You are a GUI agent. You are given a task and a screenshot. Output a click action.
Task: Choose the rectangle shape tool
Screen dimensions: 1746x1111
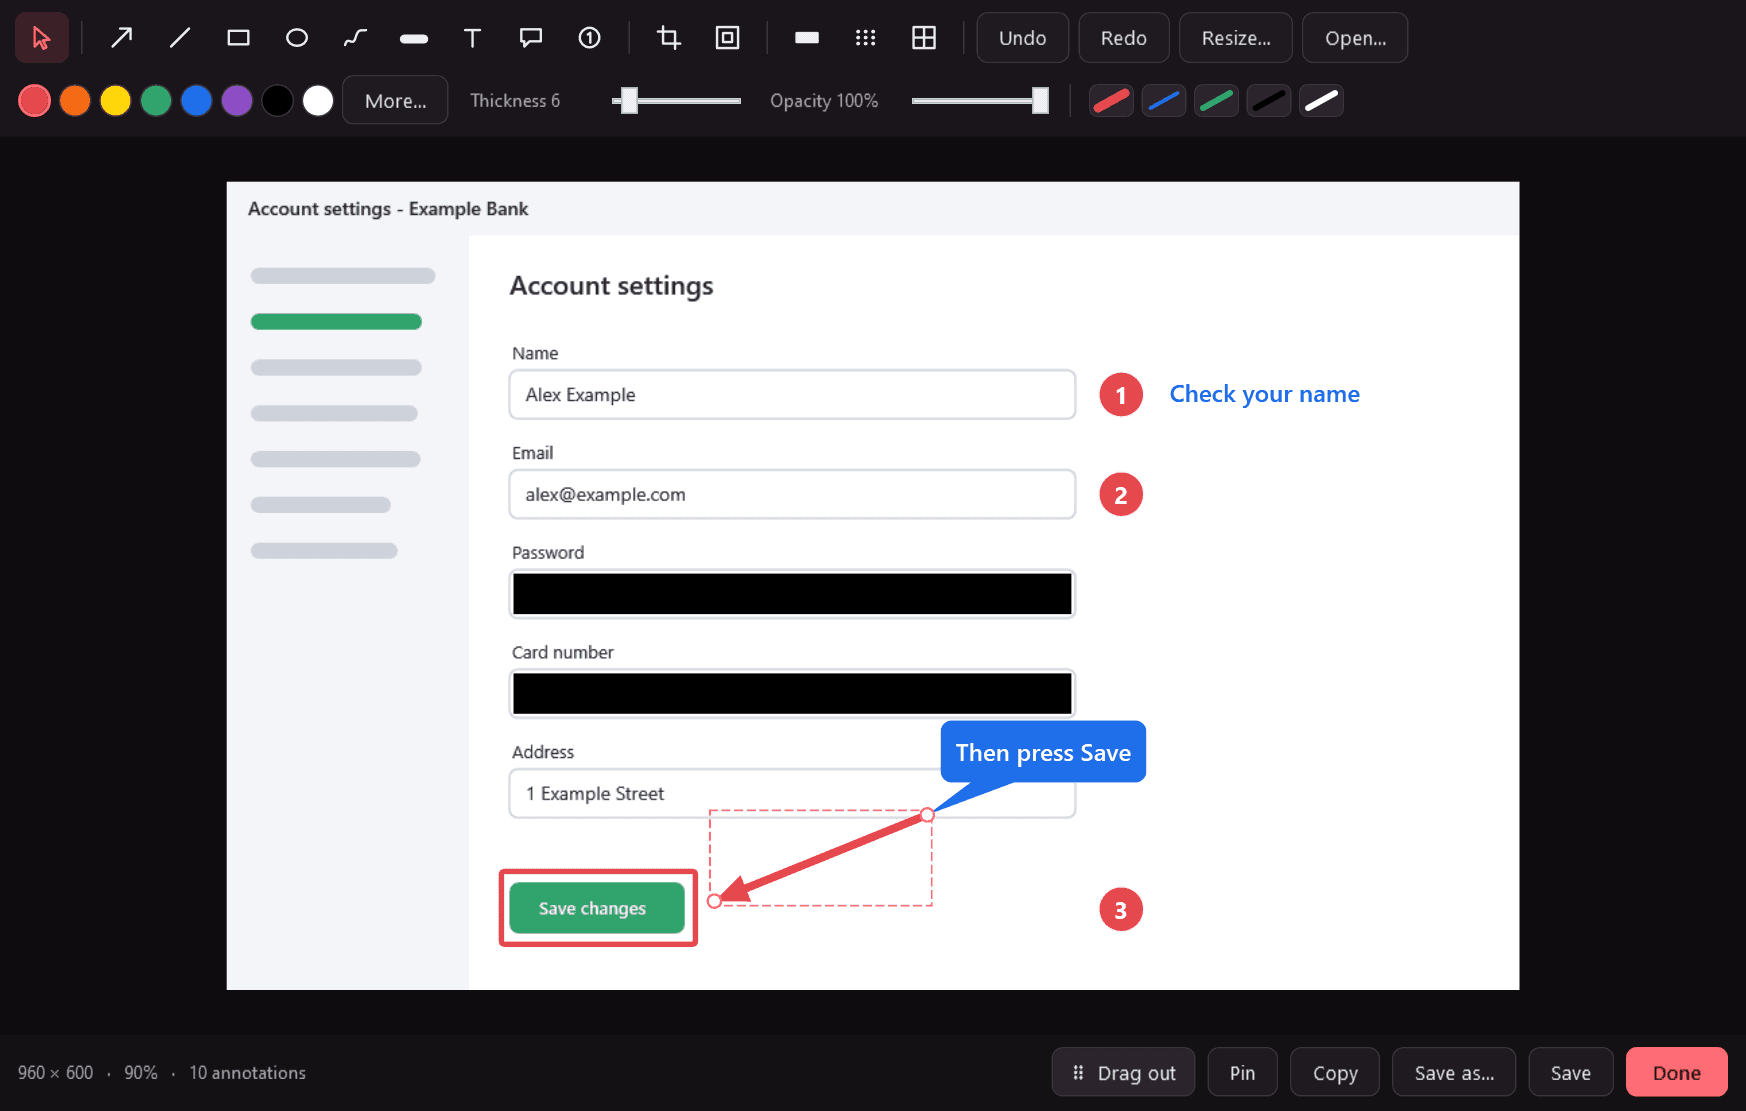[x=238, y=38]
